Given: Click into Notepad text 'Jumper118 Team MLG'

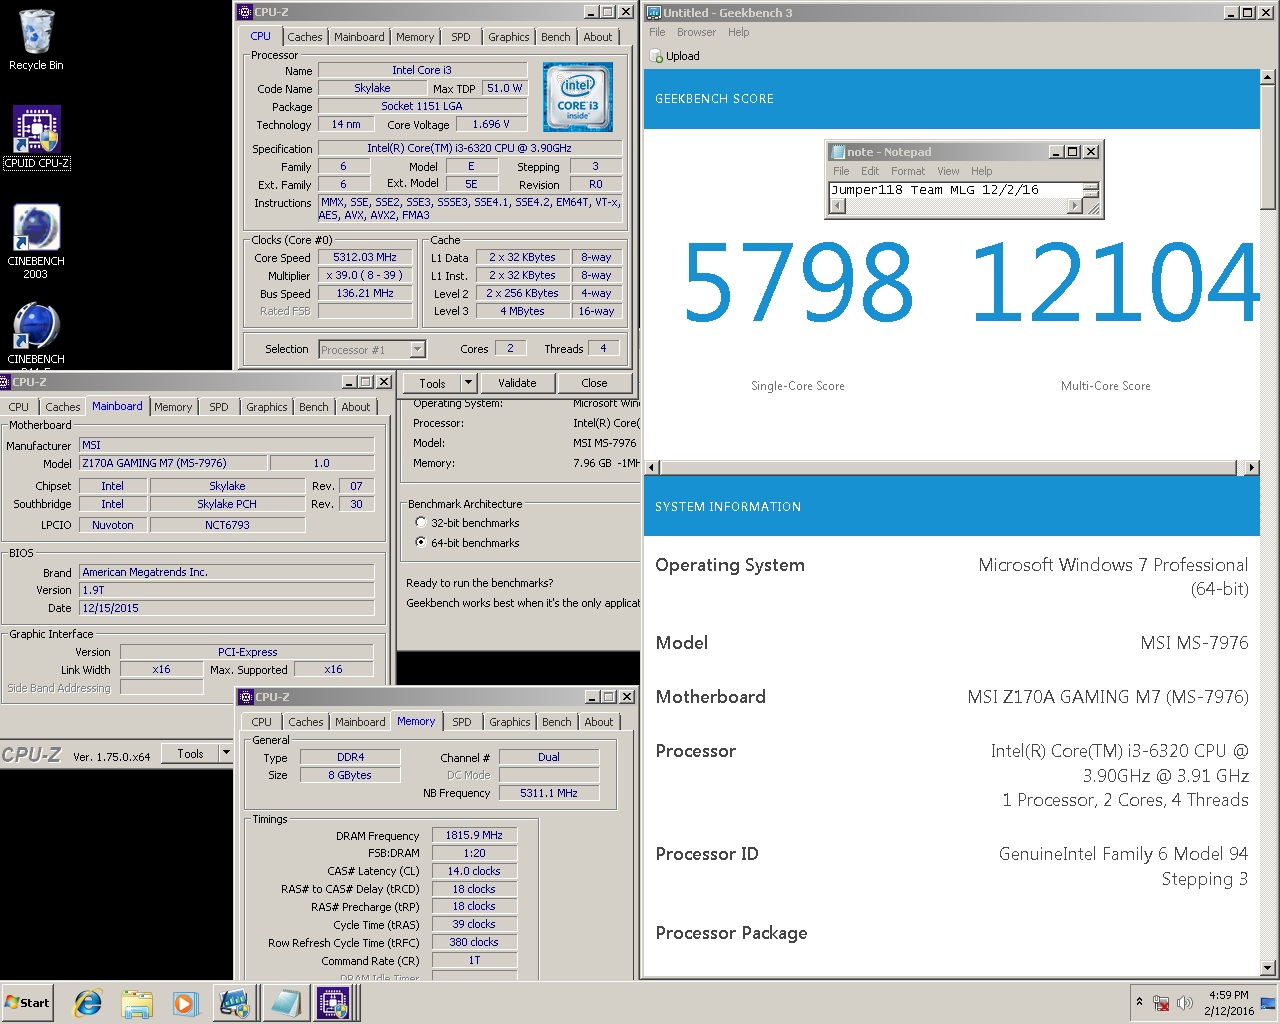Looking at the screenshot, I should (903, 189).
